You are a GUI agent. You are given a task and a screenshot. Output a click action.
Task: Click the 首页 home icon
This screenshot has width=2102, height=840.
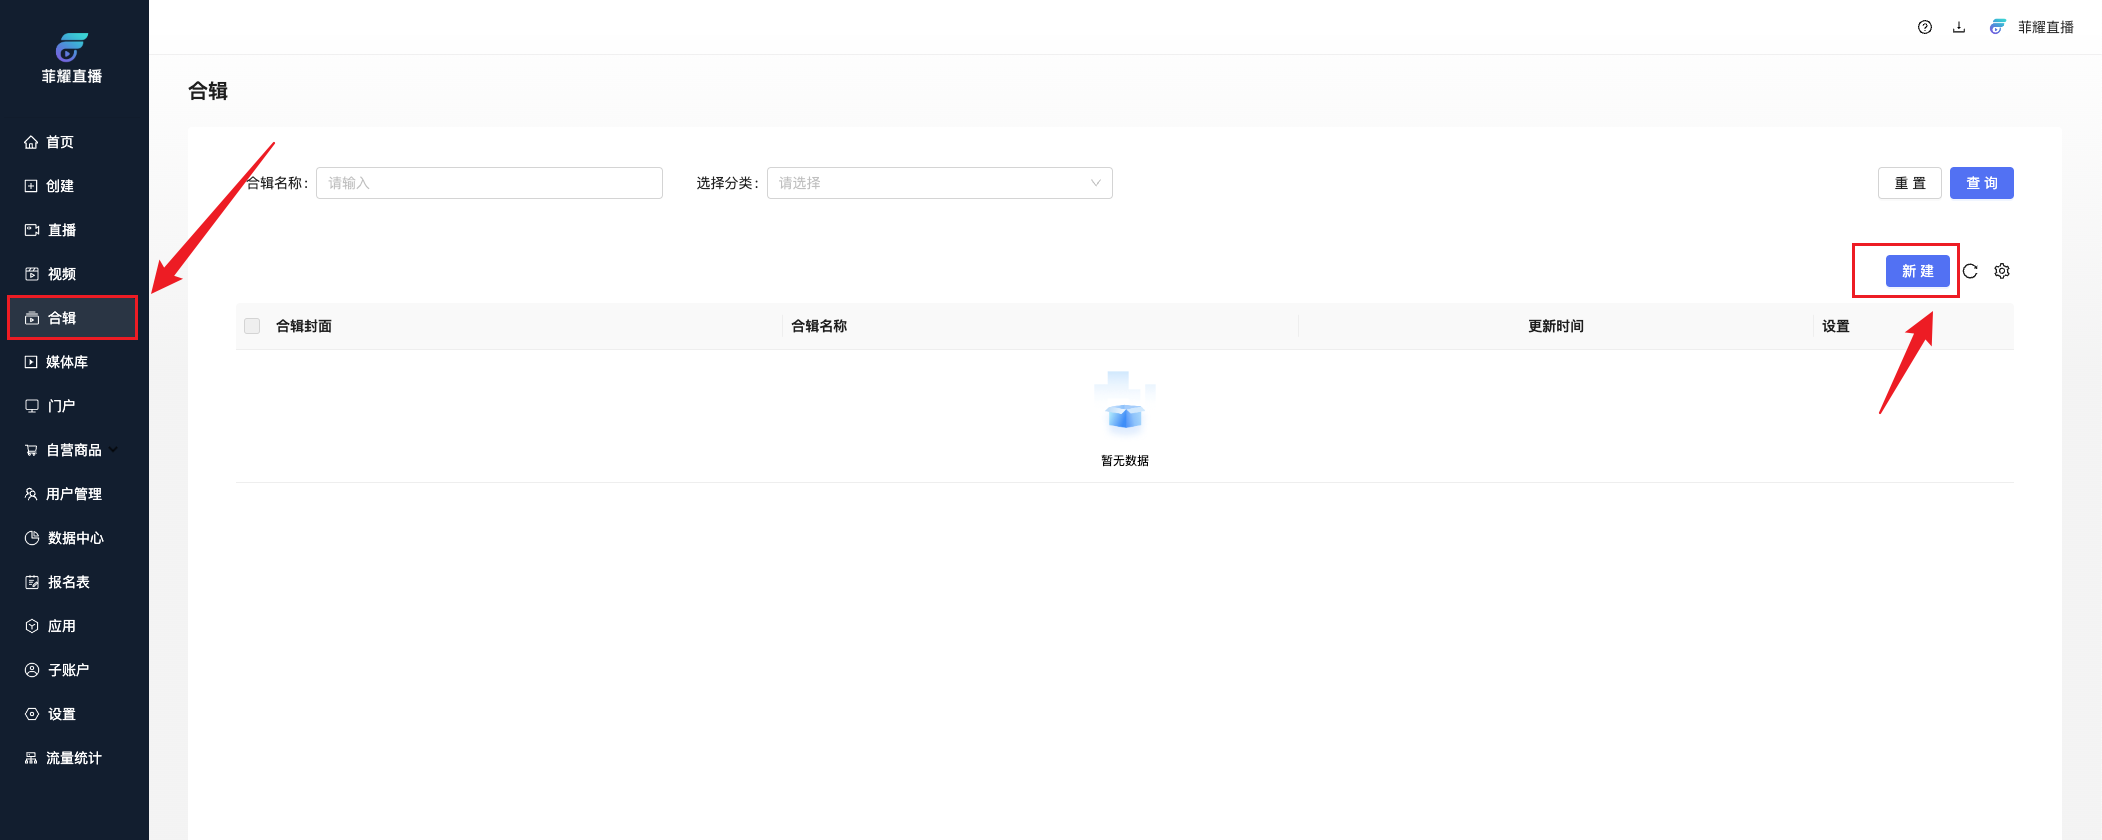pyautogui.click(x=31, y=142)
